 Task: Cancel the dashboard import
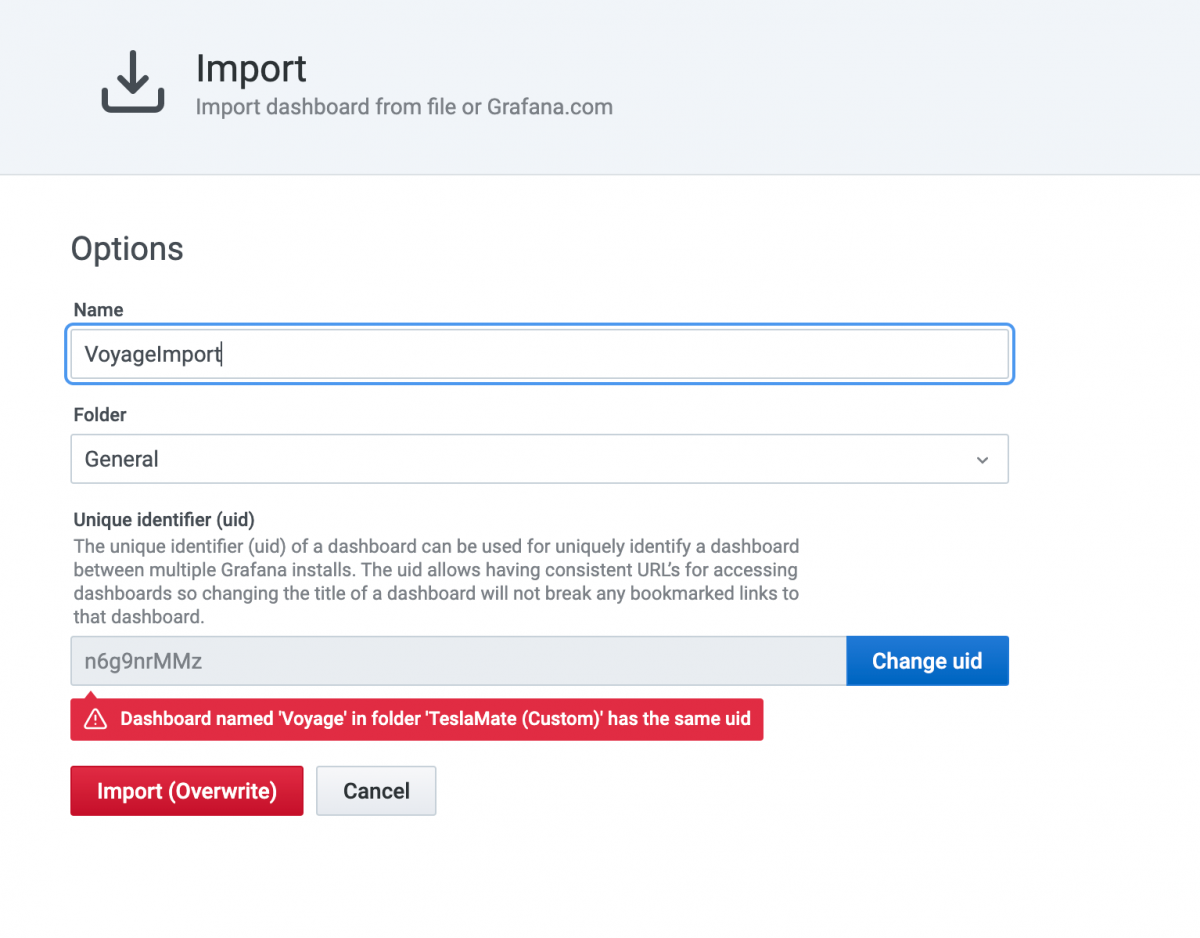coord(376,791)
